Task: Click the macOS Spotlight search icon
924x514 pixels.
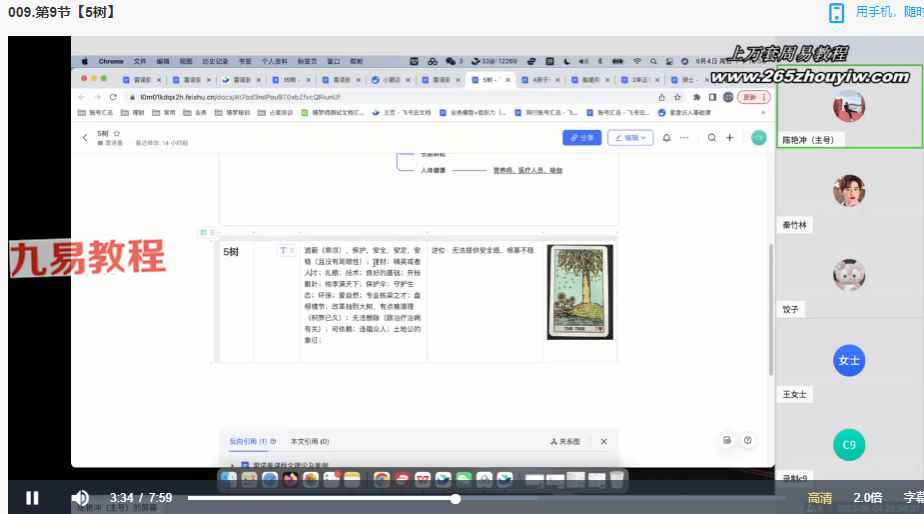Action: [x=653, y=61]
